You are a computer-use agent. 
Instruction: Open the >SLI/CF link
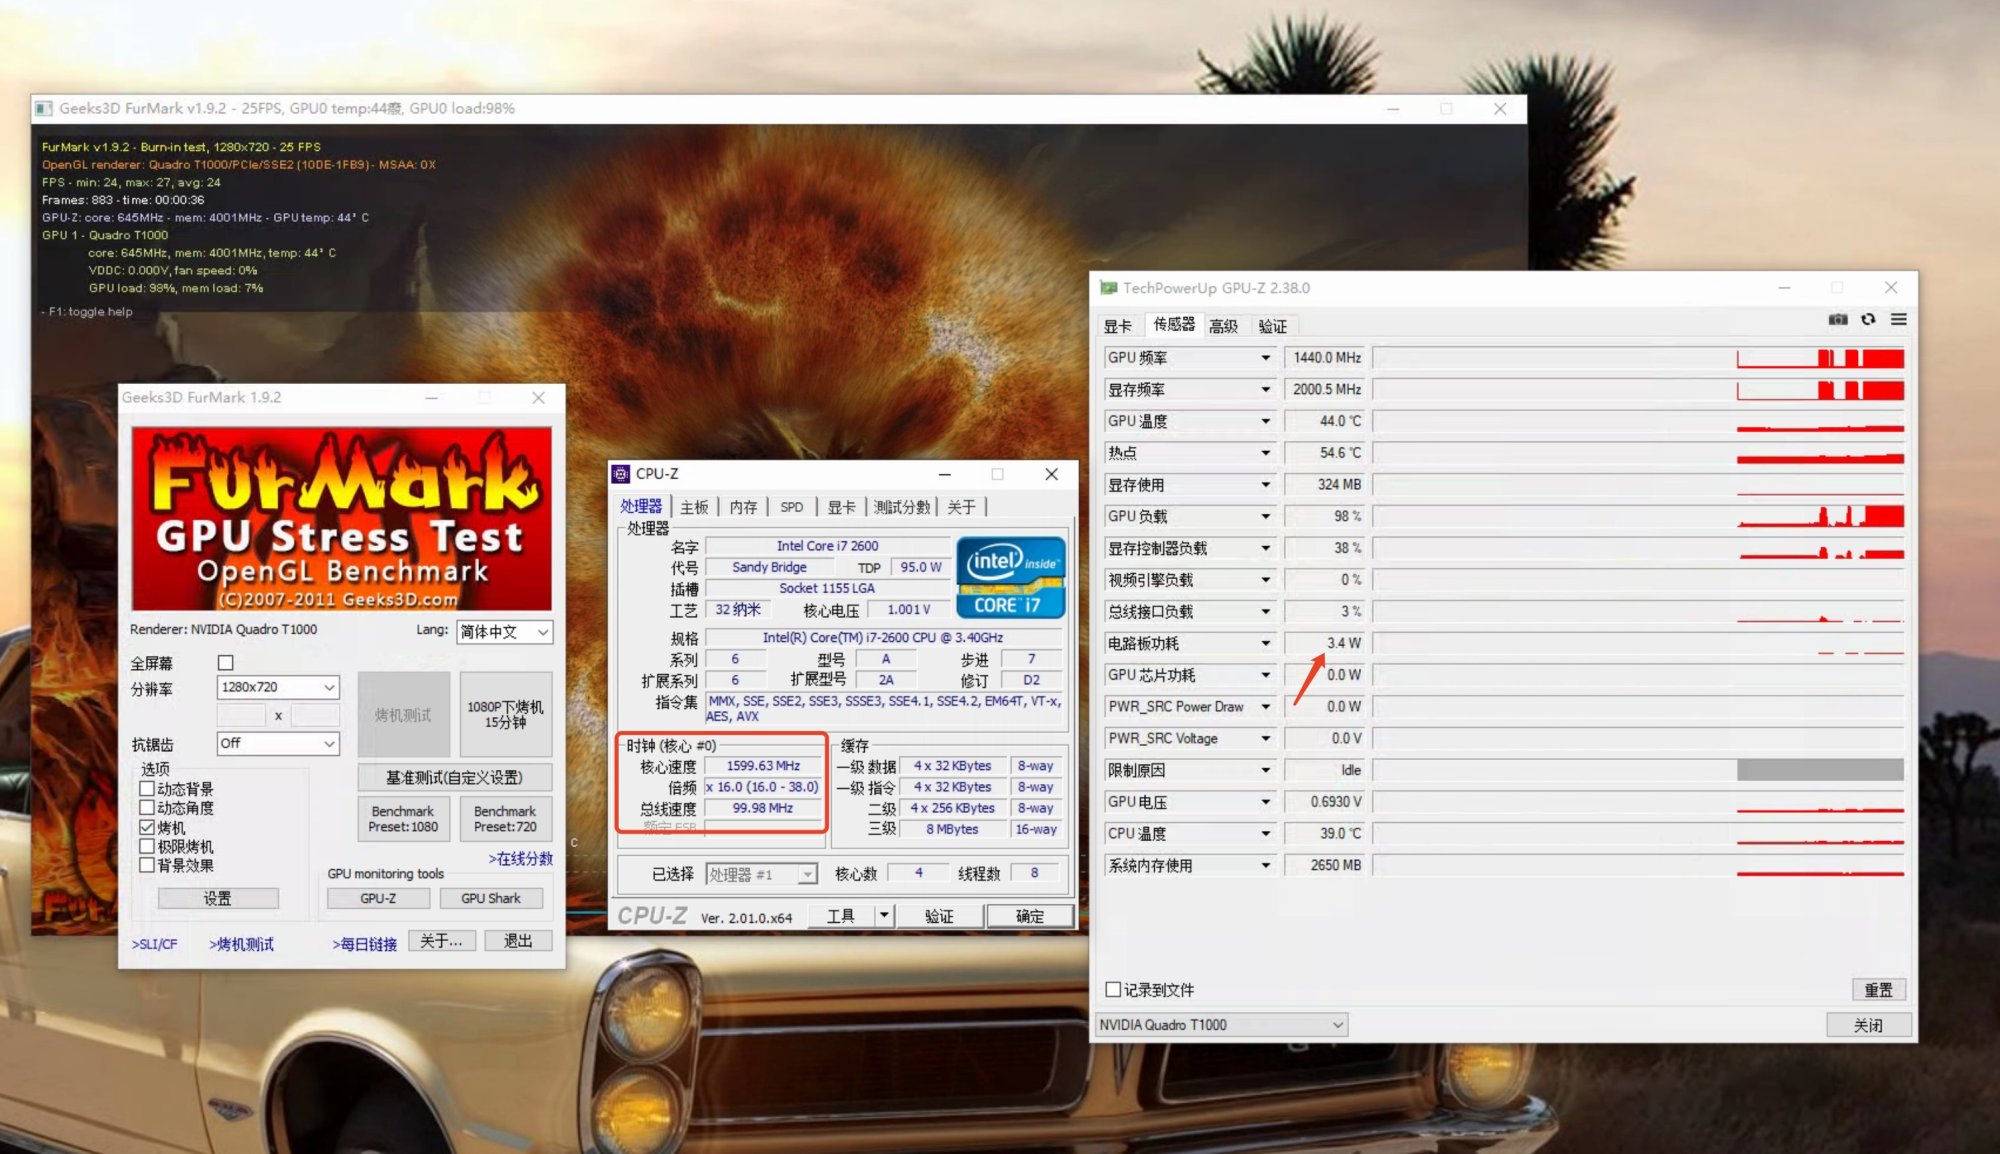(x=154, y=944)
